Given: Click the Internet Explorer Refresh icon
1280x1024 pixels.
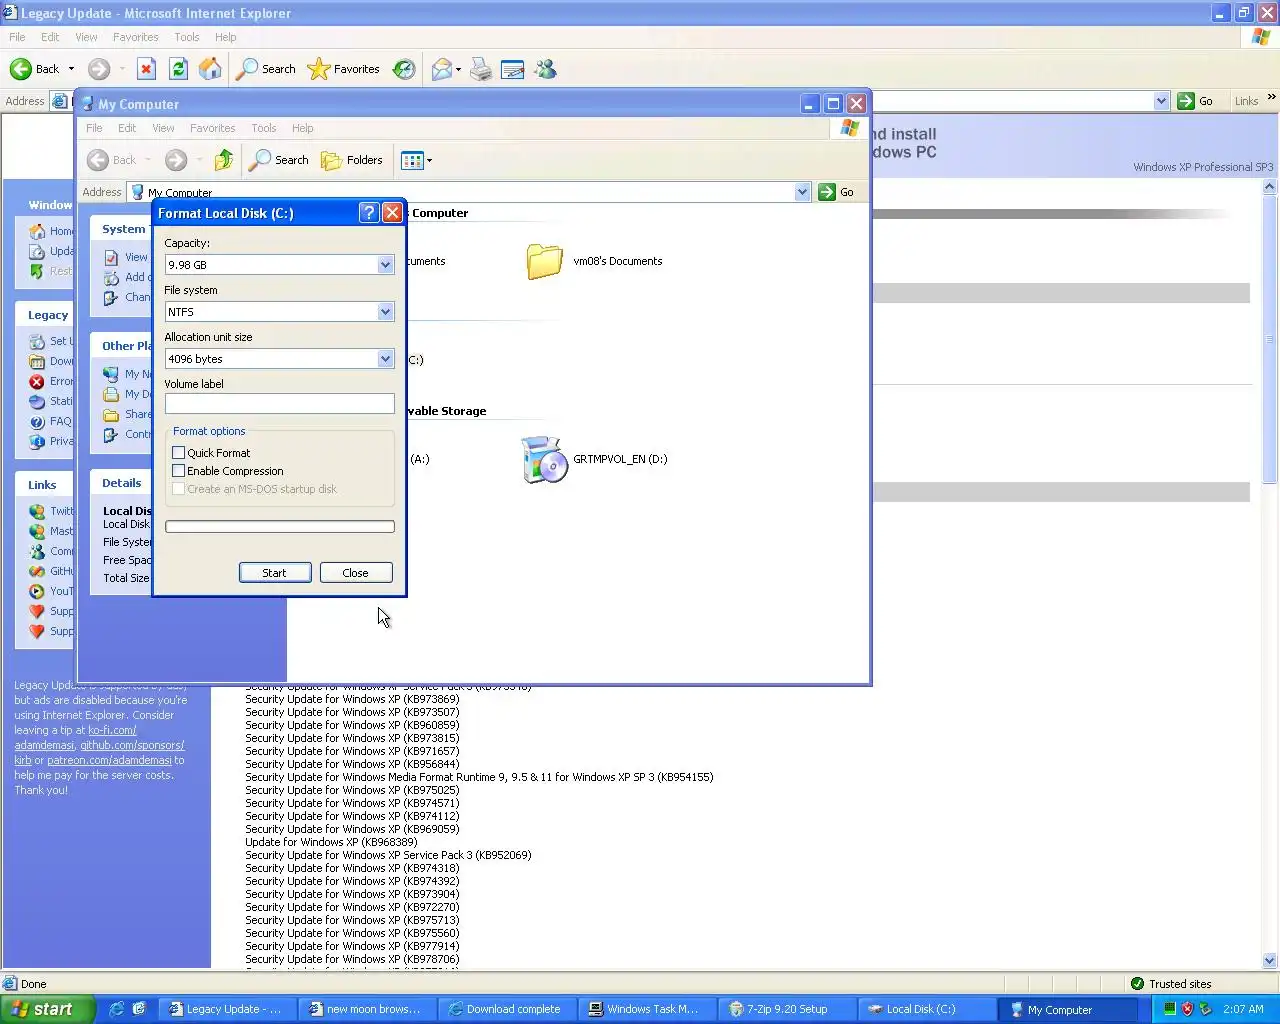Looking at the screenshot, I should [178, 69].
